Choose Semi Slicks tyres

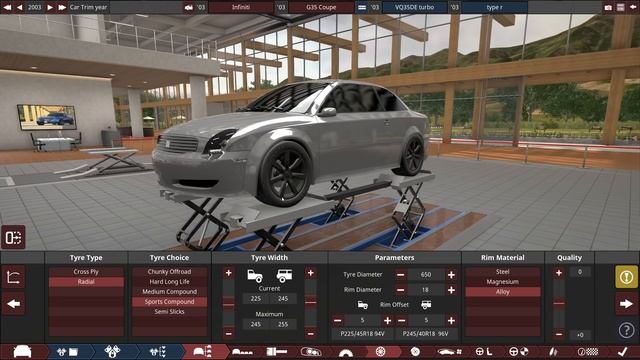[x=169, y=311]
